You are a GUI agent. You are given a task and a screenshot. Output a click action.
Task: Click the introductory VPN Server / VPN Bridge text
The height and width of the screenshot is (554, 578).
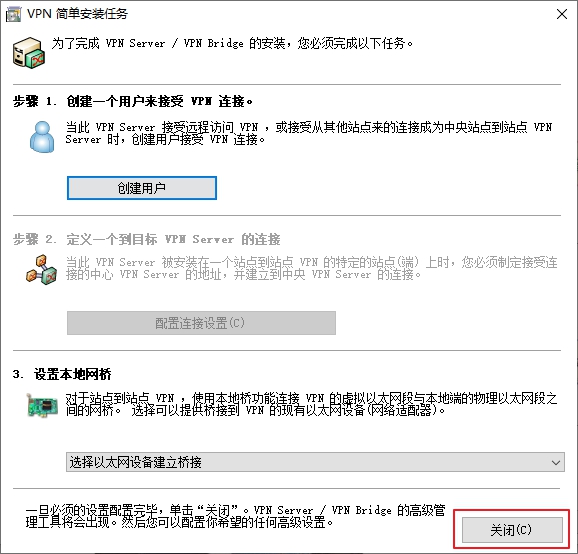(x=232, y=43)
